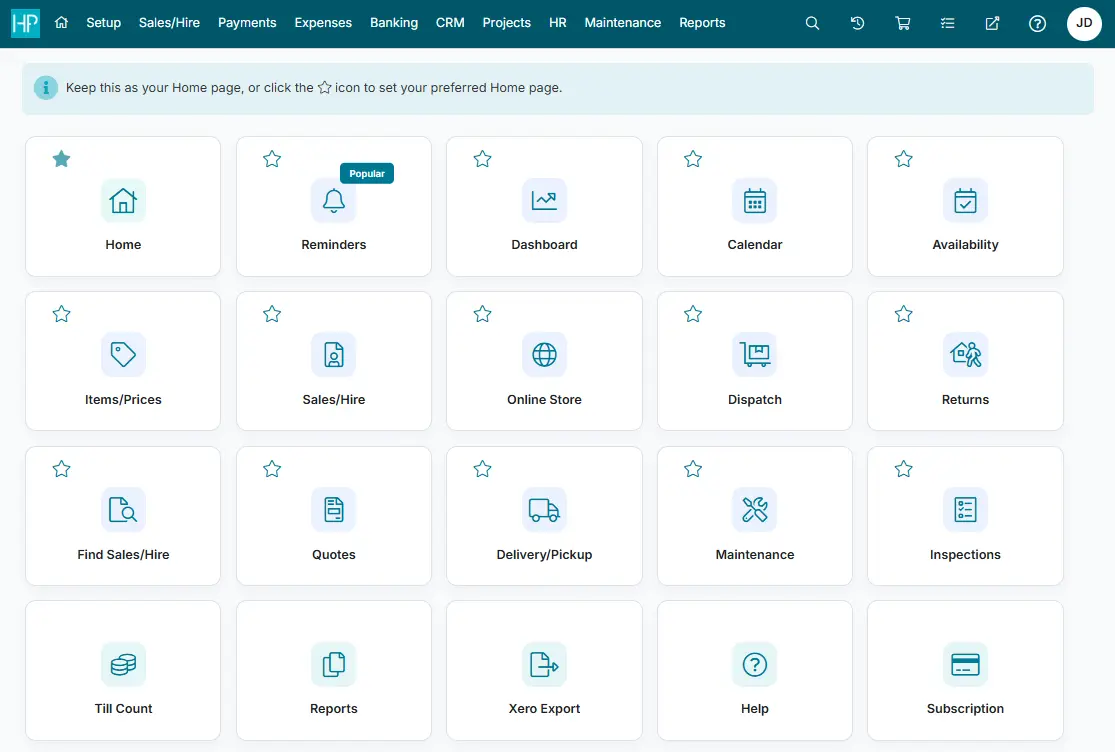Open the HR menu
Viewport: 1115px width, 752px height.
coord(558,23)
